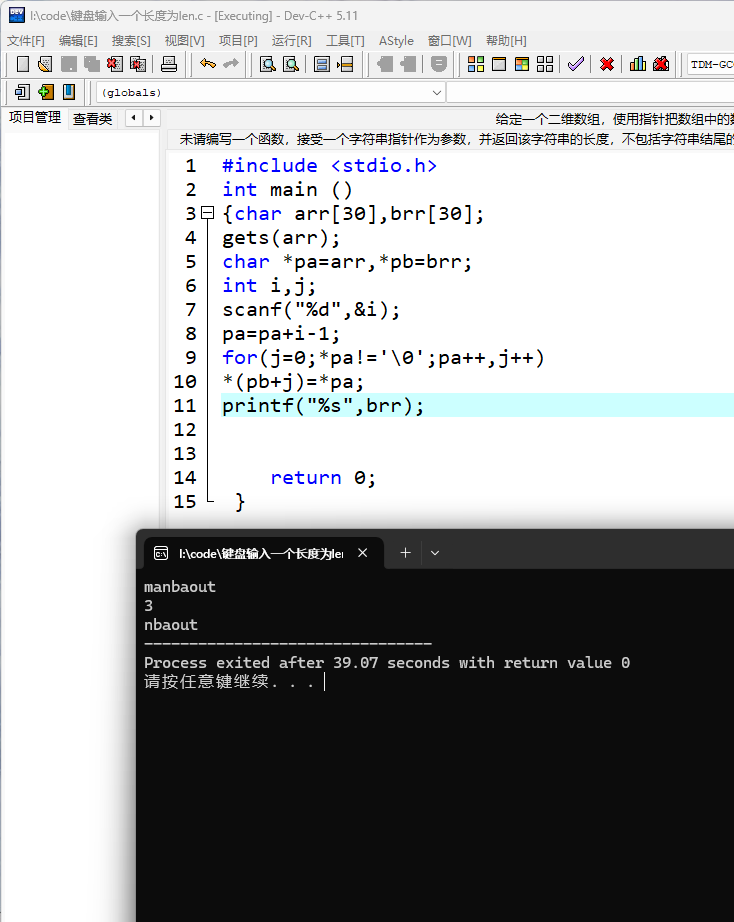Image resolution: width=734 pixels, height=922 pixels.
Task: Open the 编辑[E] menu
Action: [x=78, y=41]
